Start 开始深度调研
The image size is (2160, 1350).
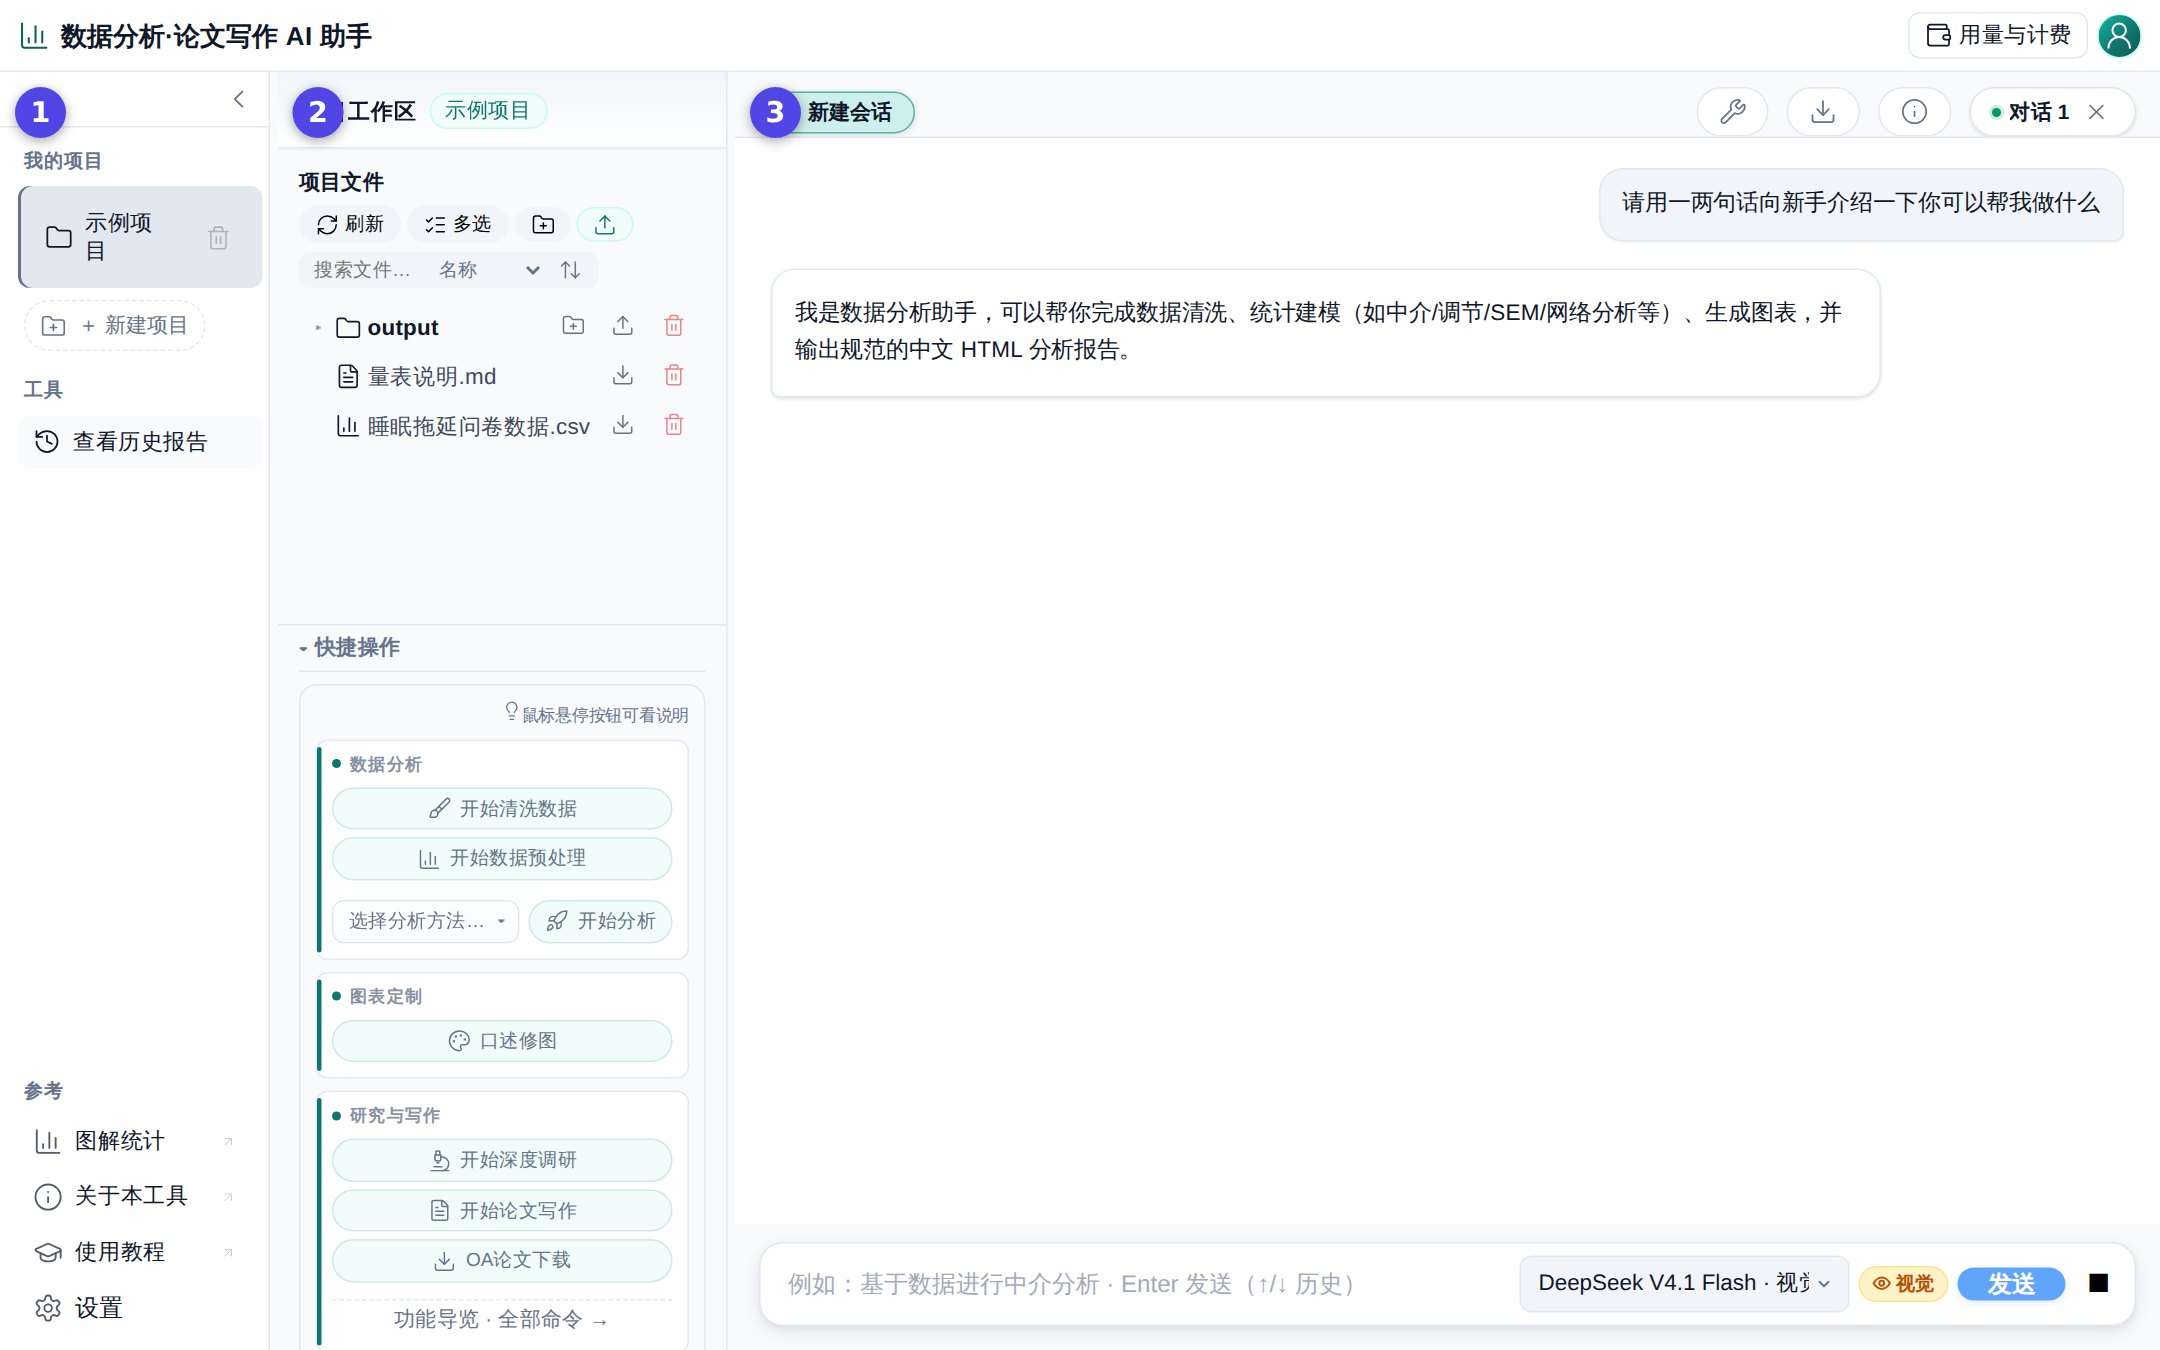coord(502,1160)
